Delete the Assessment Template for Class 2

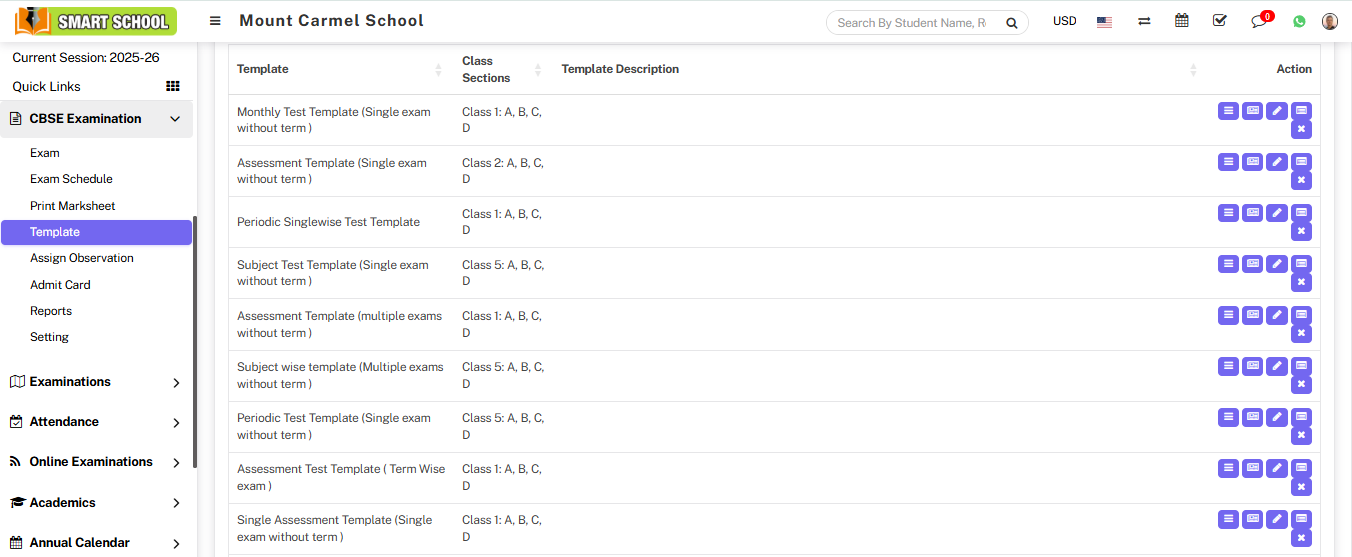pos(1301,180)
